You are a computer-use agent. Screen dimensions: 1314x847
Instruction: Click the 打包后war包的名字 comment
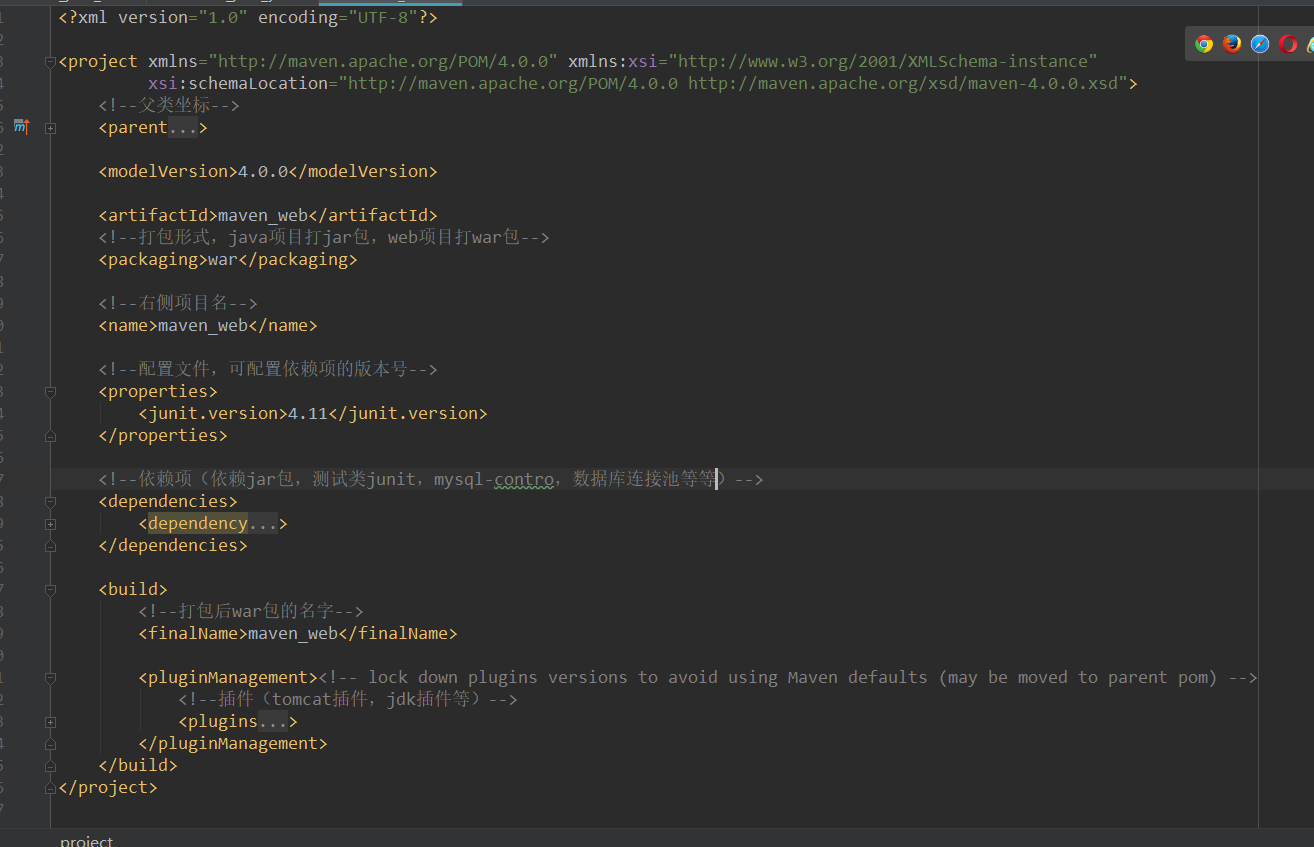click(250, 612)
